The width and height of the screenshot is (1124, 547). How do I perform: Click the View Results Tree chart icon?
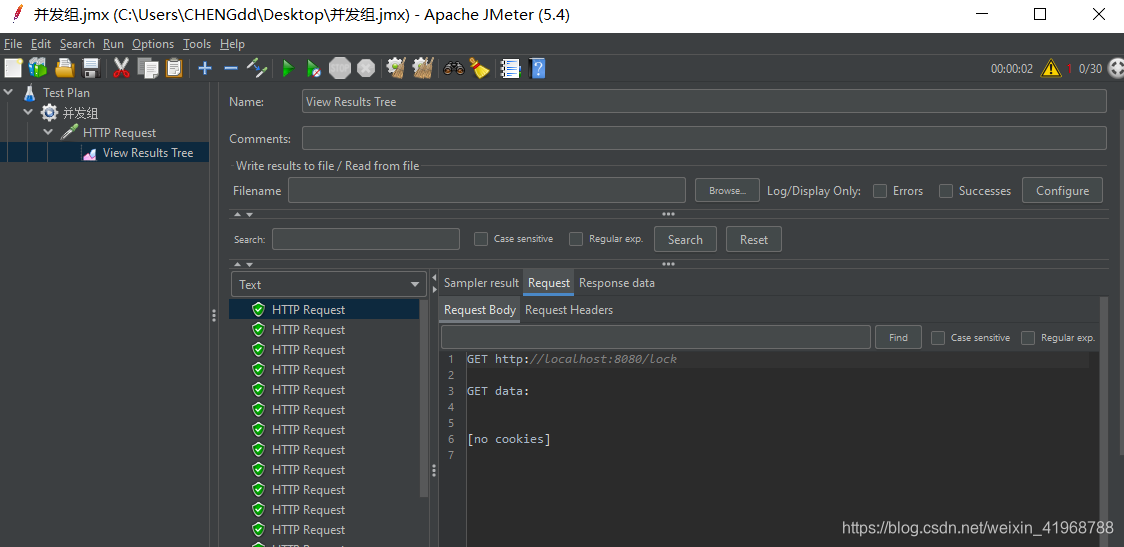[x=90, y=153]
